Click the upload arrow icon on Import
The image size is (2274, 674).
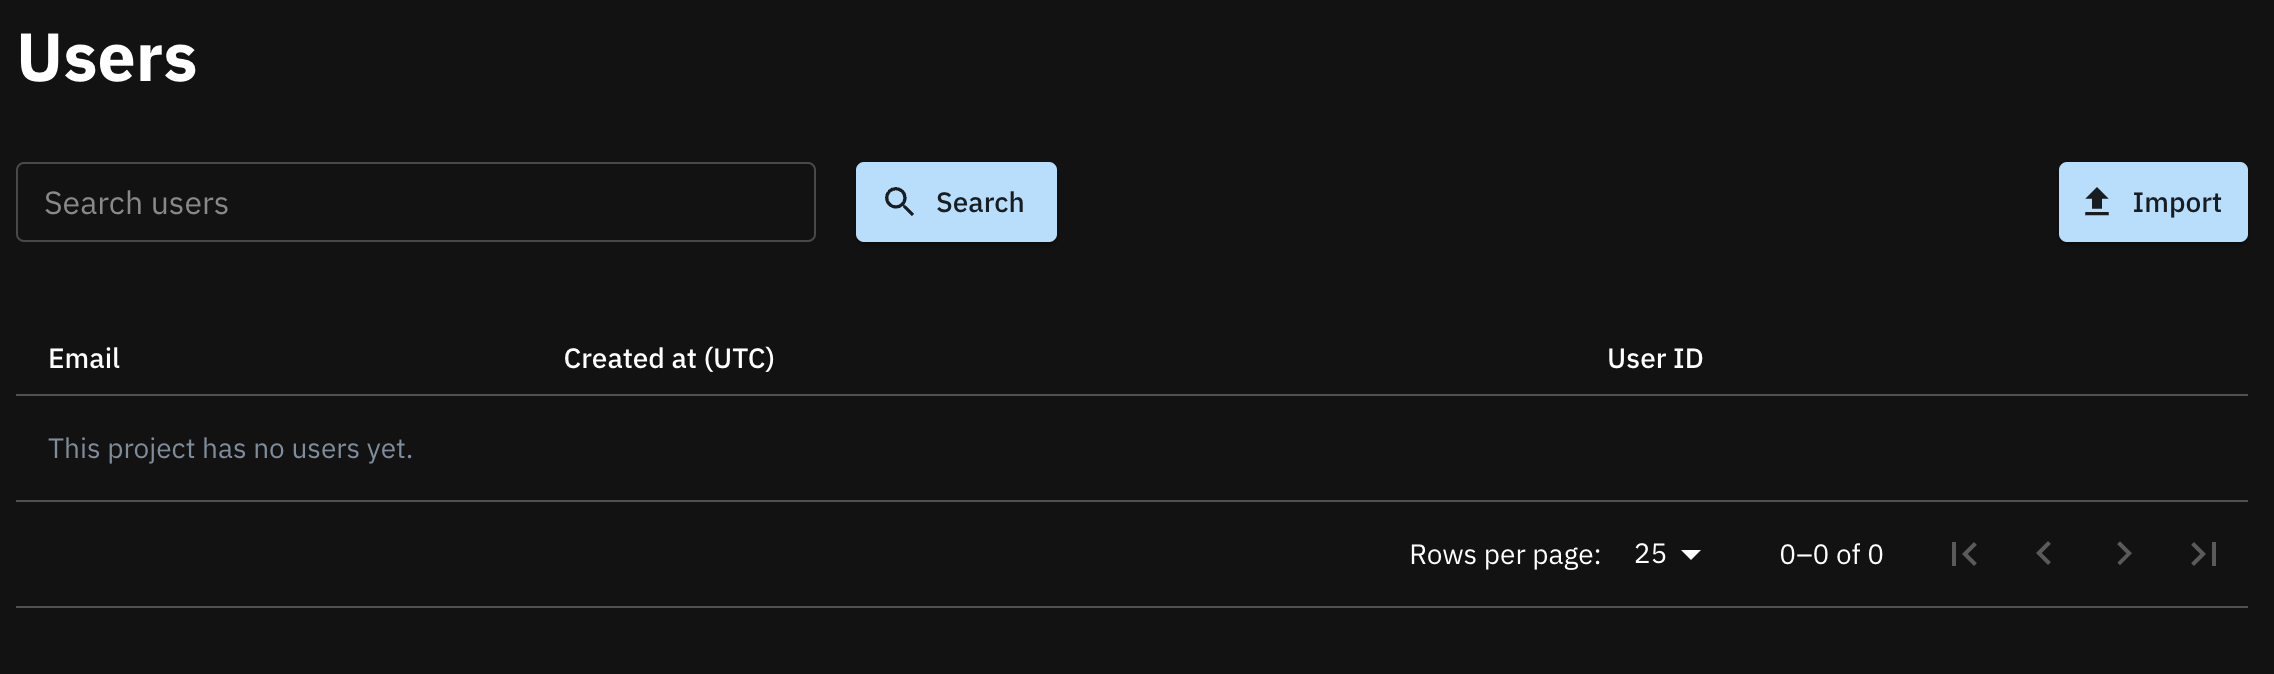click(x=2097, y=202)
